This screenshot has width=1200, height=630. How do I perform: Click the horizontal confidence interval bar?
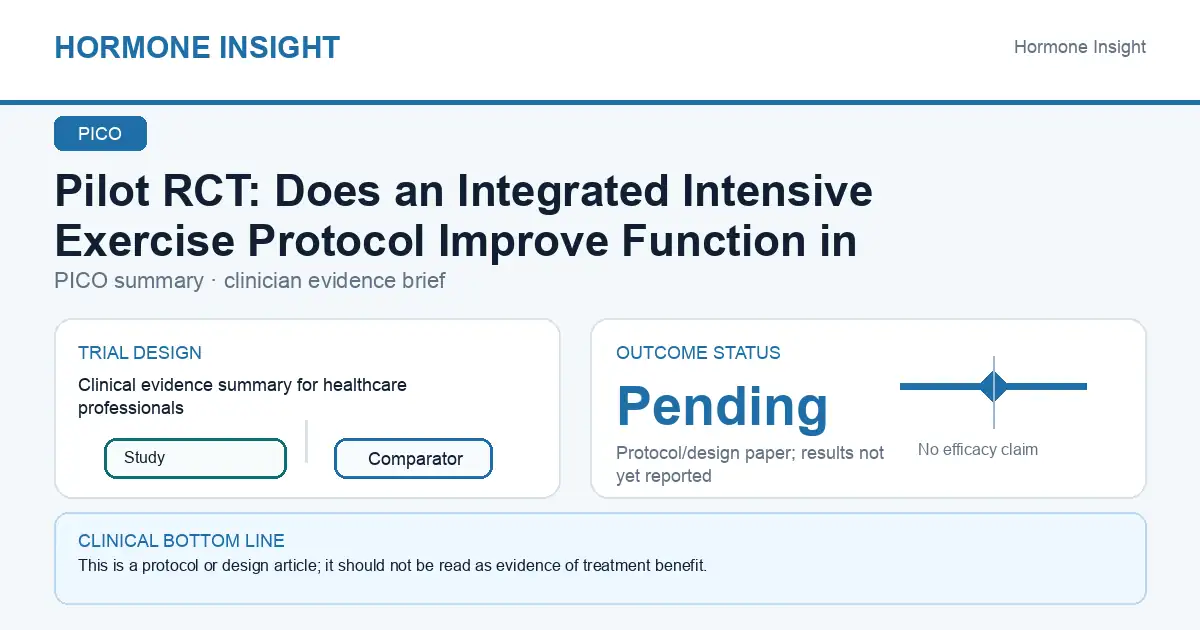pos(993,386)
